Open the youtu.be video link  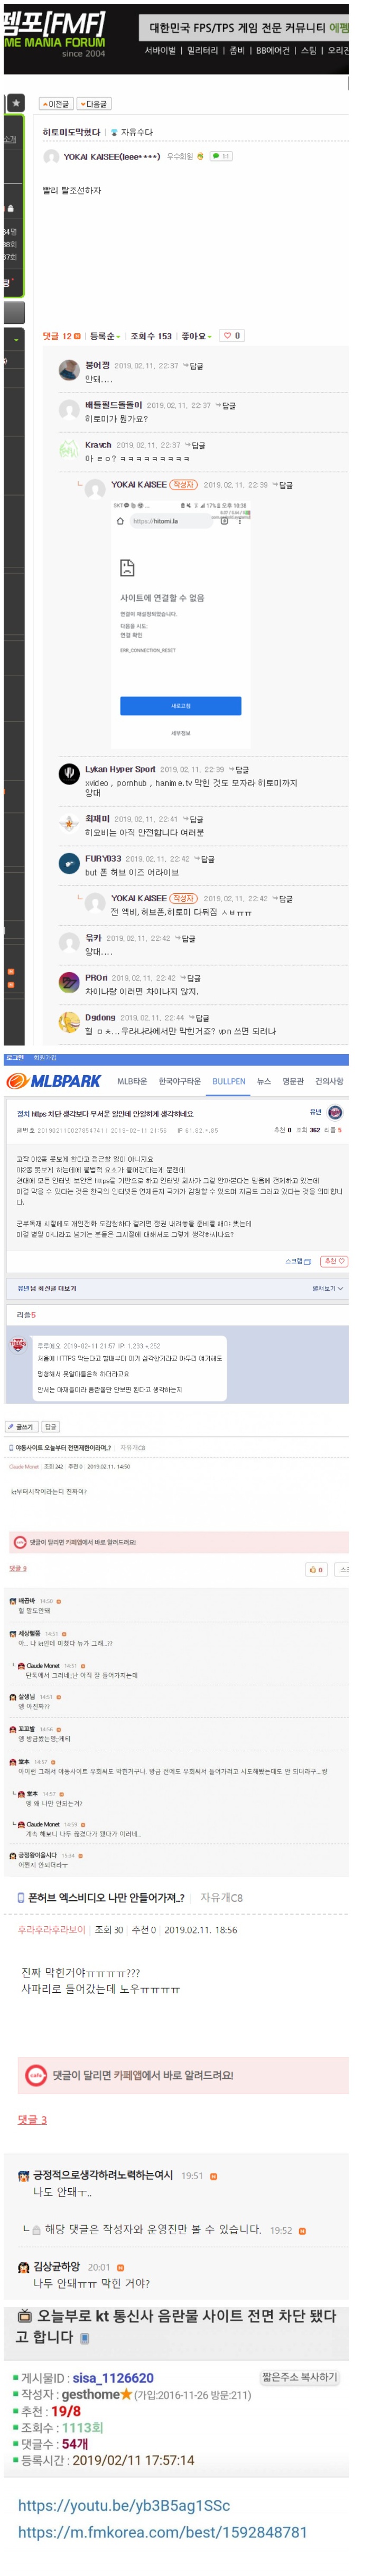coord(124,2505)
